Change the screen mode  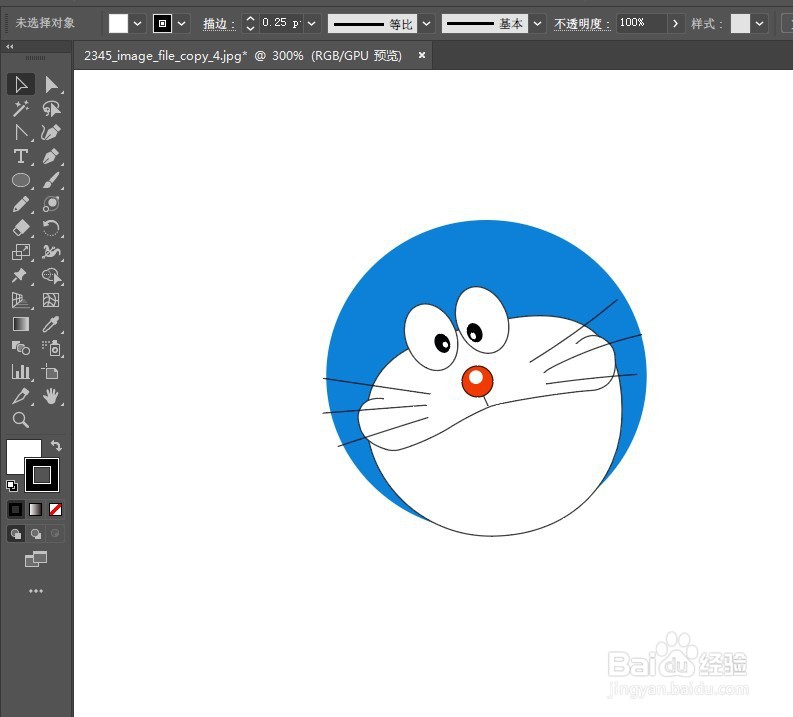(x=36, y=559)
